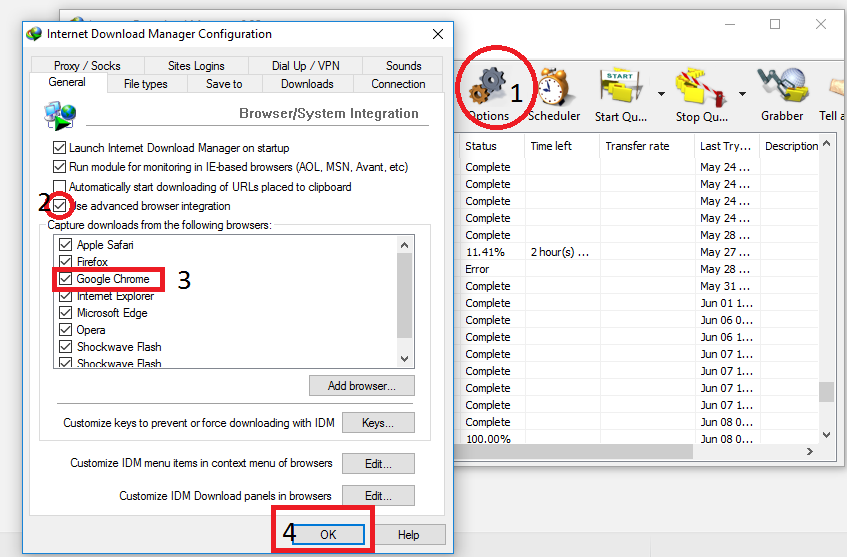Expand the Stop Queue dropdown arrow

click(x=743, y=94)
